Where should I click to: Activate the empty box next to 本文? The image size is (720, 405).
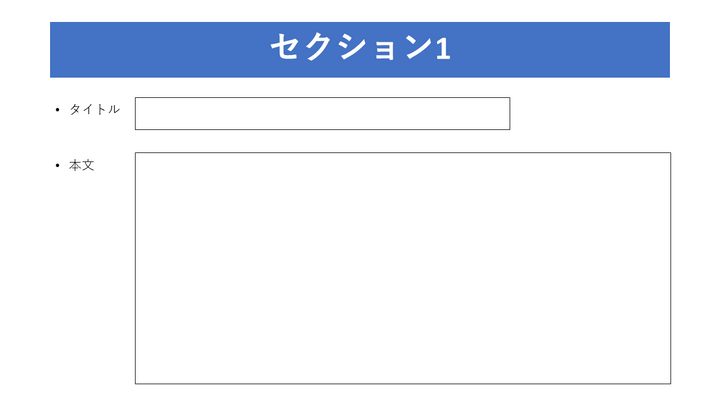pos(403,268)
